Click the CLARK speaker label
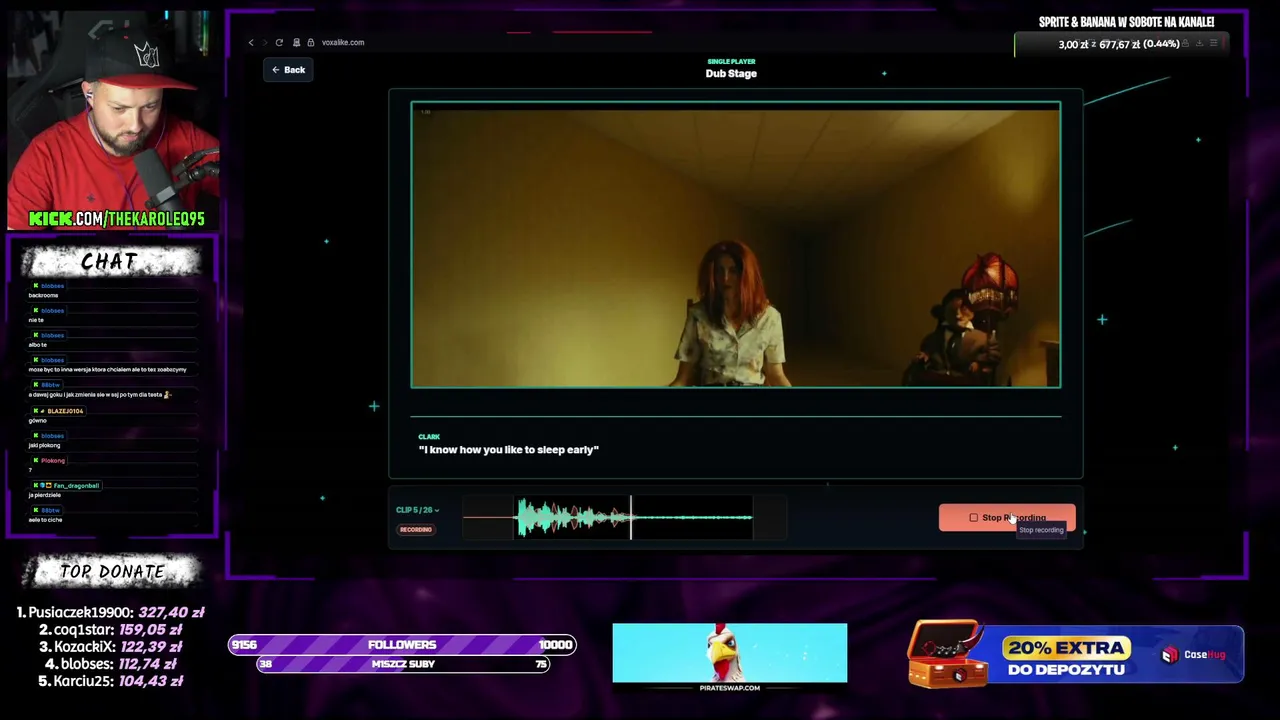Image resolution: width=1280 pixels, height=720 pixels. coord(429,437)
